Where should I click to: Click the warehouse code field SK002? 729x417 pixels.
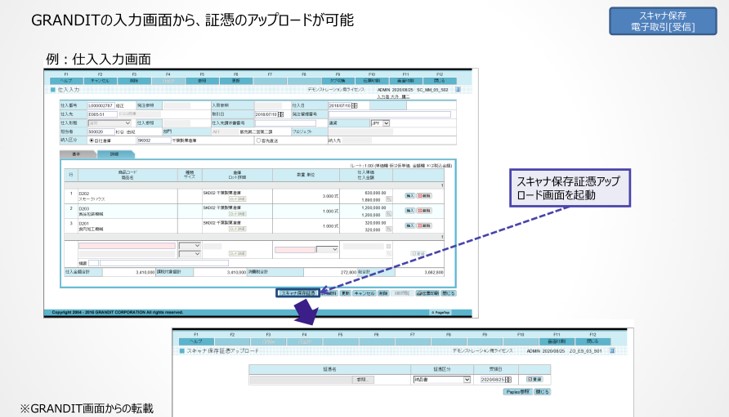point(153,140)
